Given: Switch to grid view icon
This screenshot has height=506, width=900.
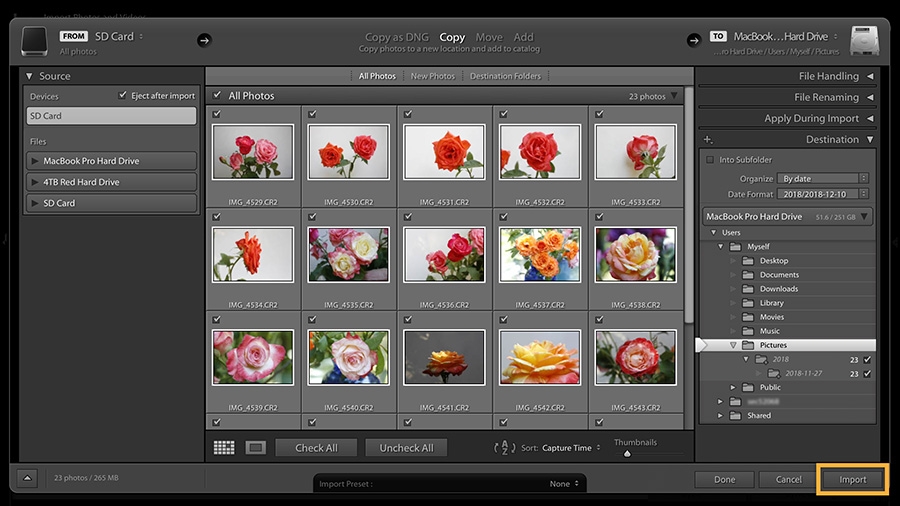Looking at the screenshot, I should pyautogui.click(x=224, y=447).
